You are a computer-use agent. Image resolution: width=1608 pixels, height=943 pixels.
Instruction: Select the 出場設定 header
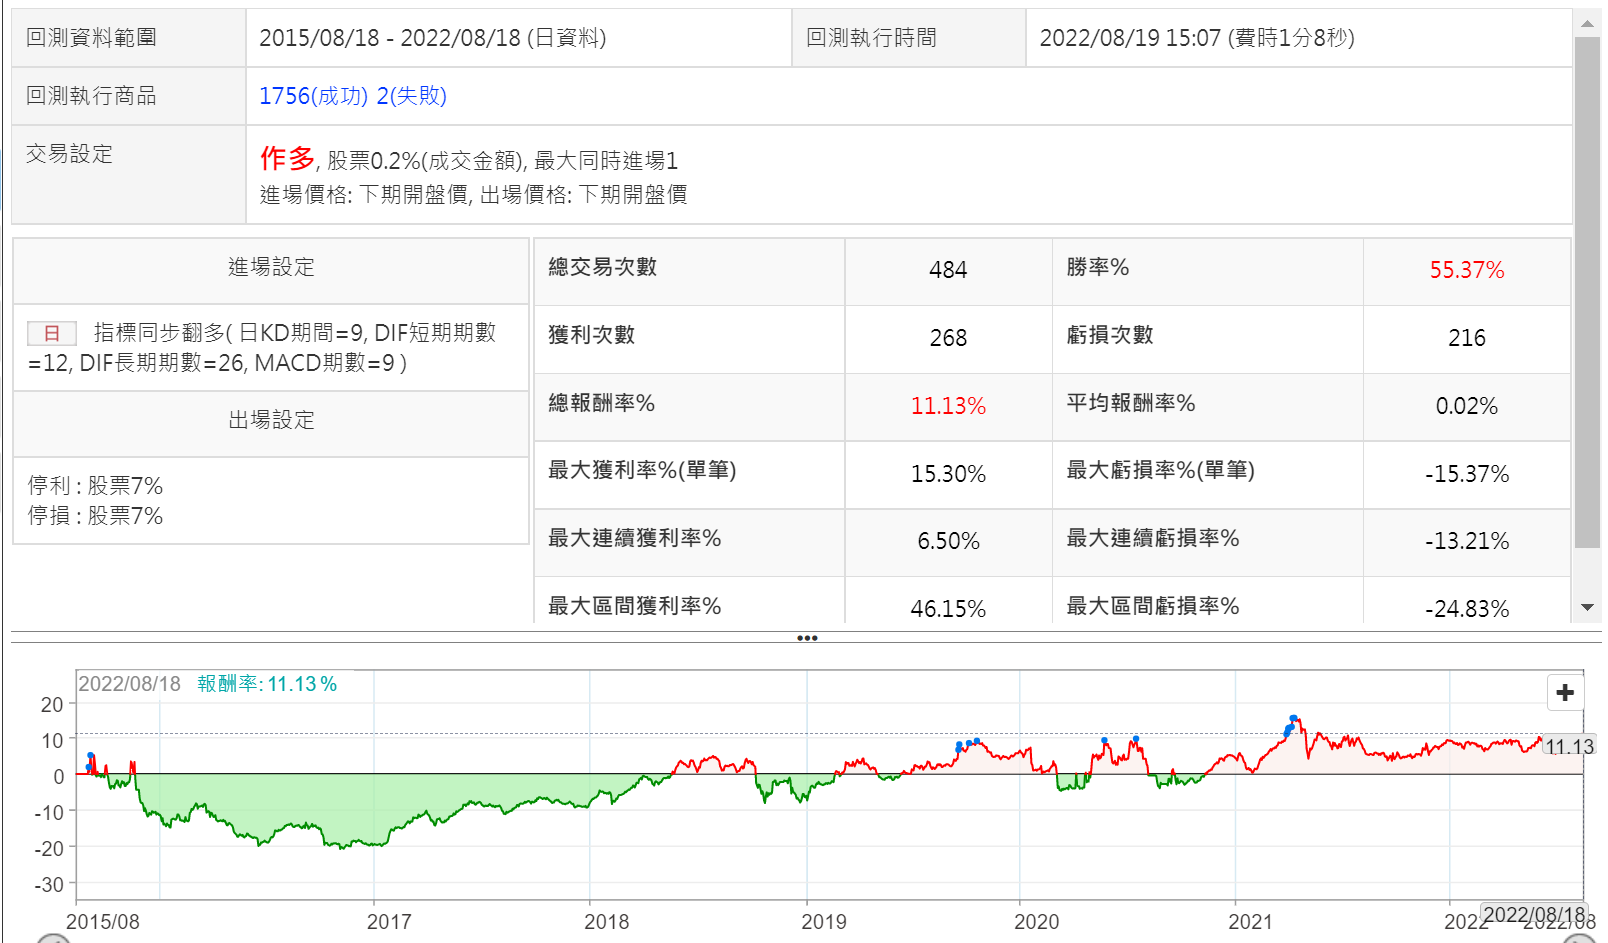tap(271, 420)
